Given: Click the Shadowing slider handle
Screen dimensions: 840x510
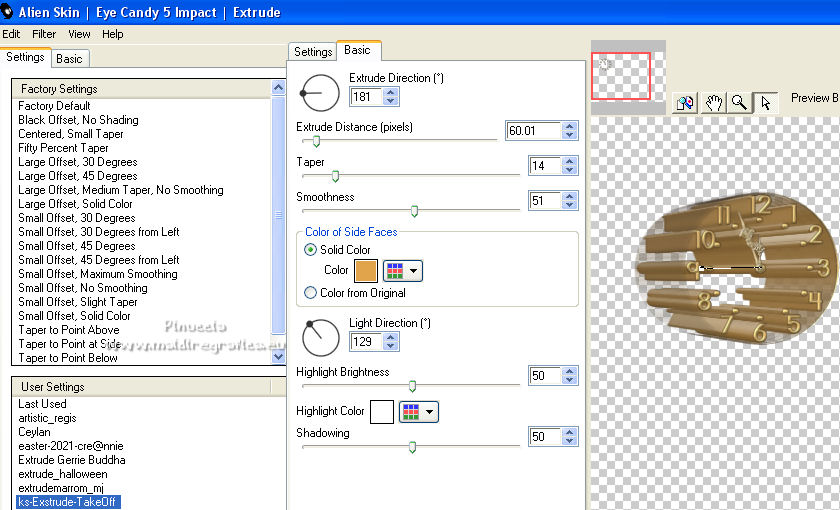Looking at the screenshot, I should [412, 447].
